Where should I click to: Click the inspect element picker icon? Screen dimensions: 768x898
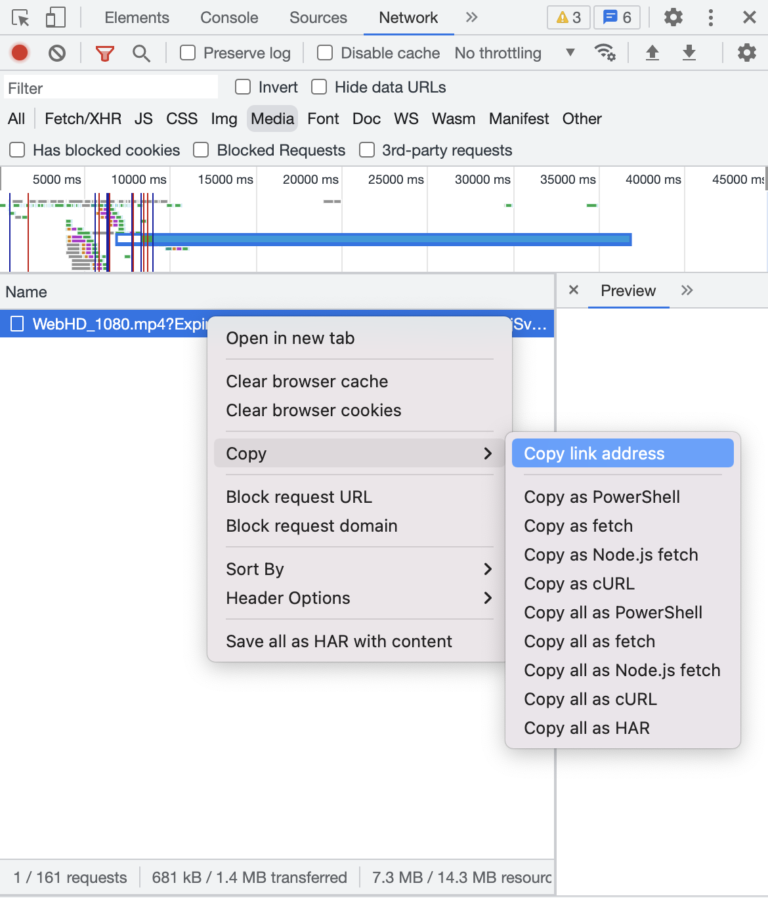point(20,18)
